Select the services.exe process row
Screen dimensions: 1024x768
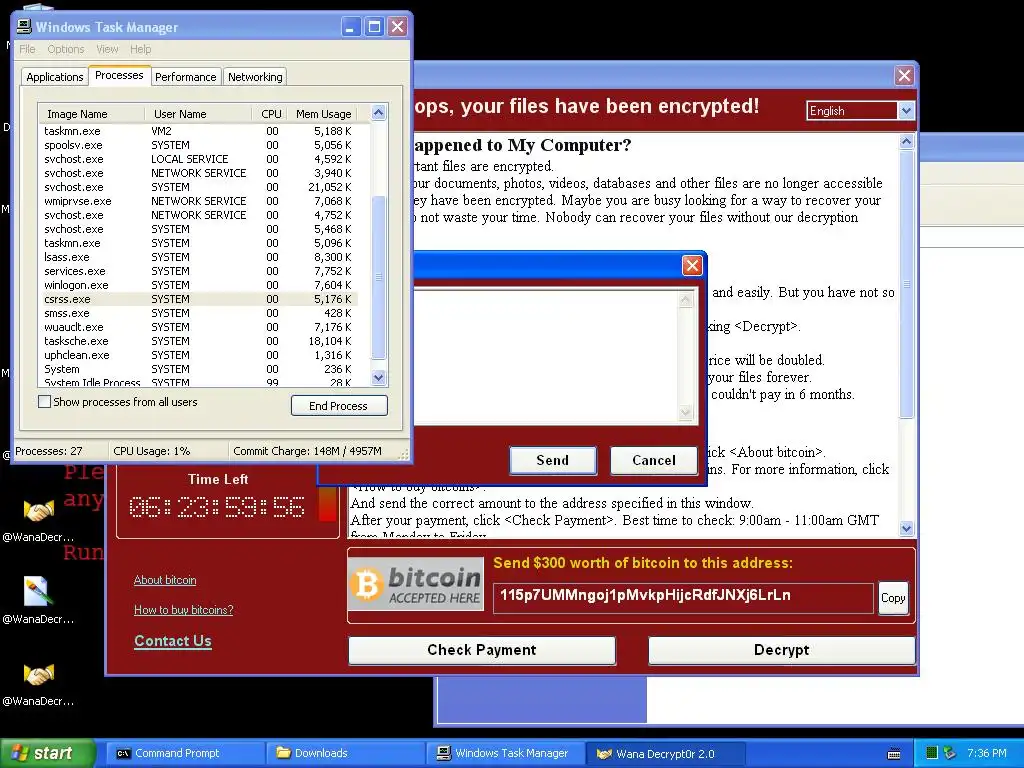point(199,271)
